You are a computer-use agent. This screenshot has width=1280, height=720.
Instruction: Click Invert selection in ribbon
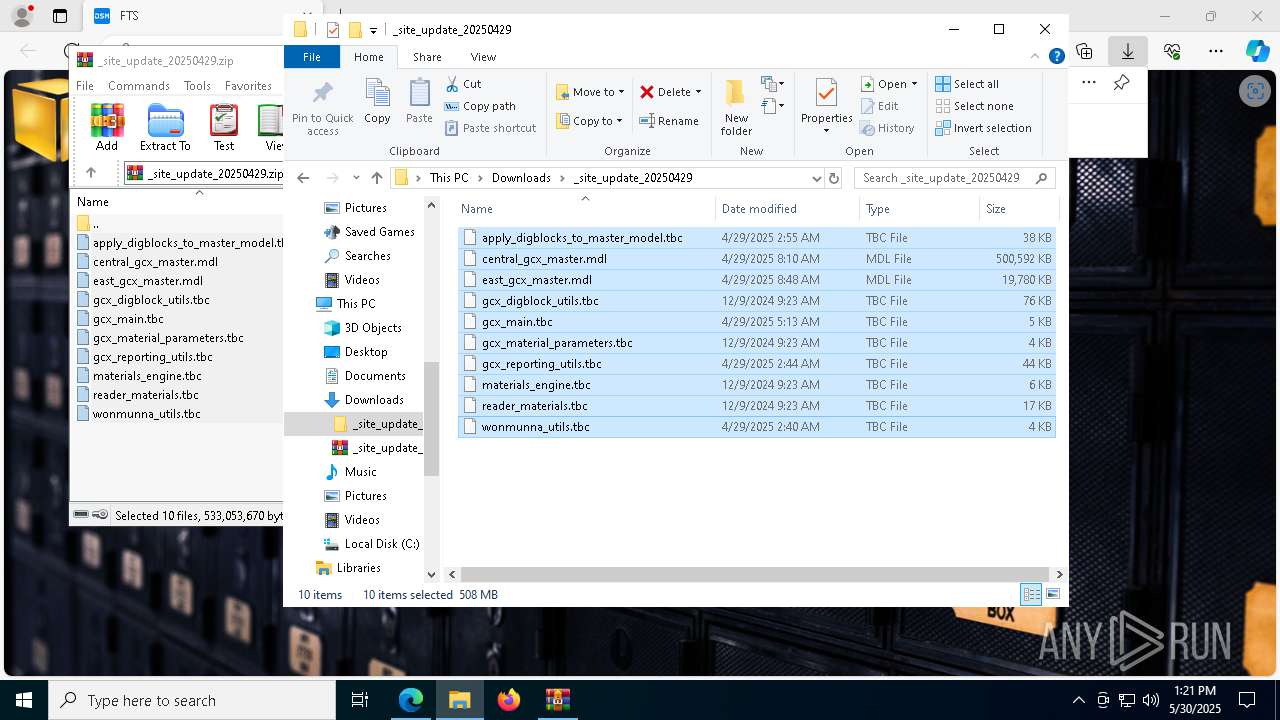(983, 128)
